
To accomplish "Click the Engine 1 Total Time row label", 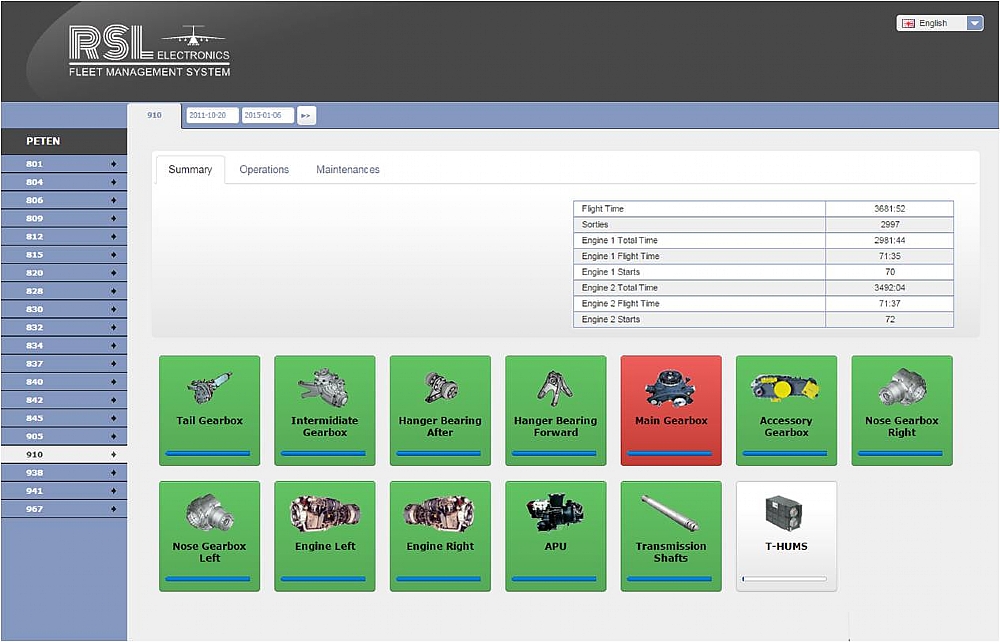I will point(619,240).
